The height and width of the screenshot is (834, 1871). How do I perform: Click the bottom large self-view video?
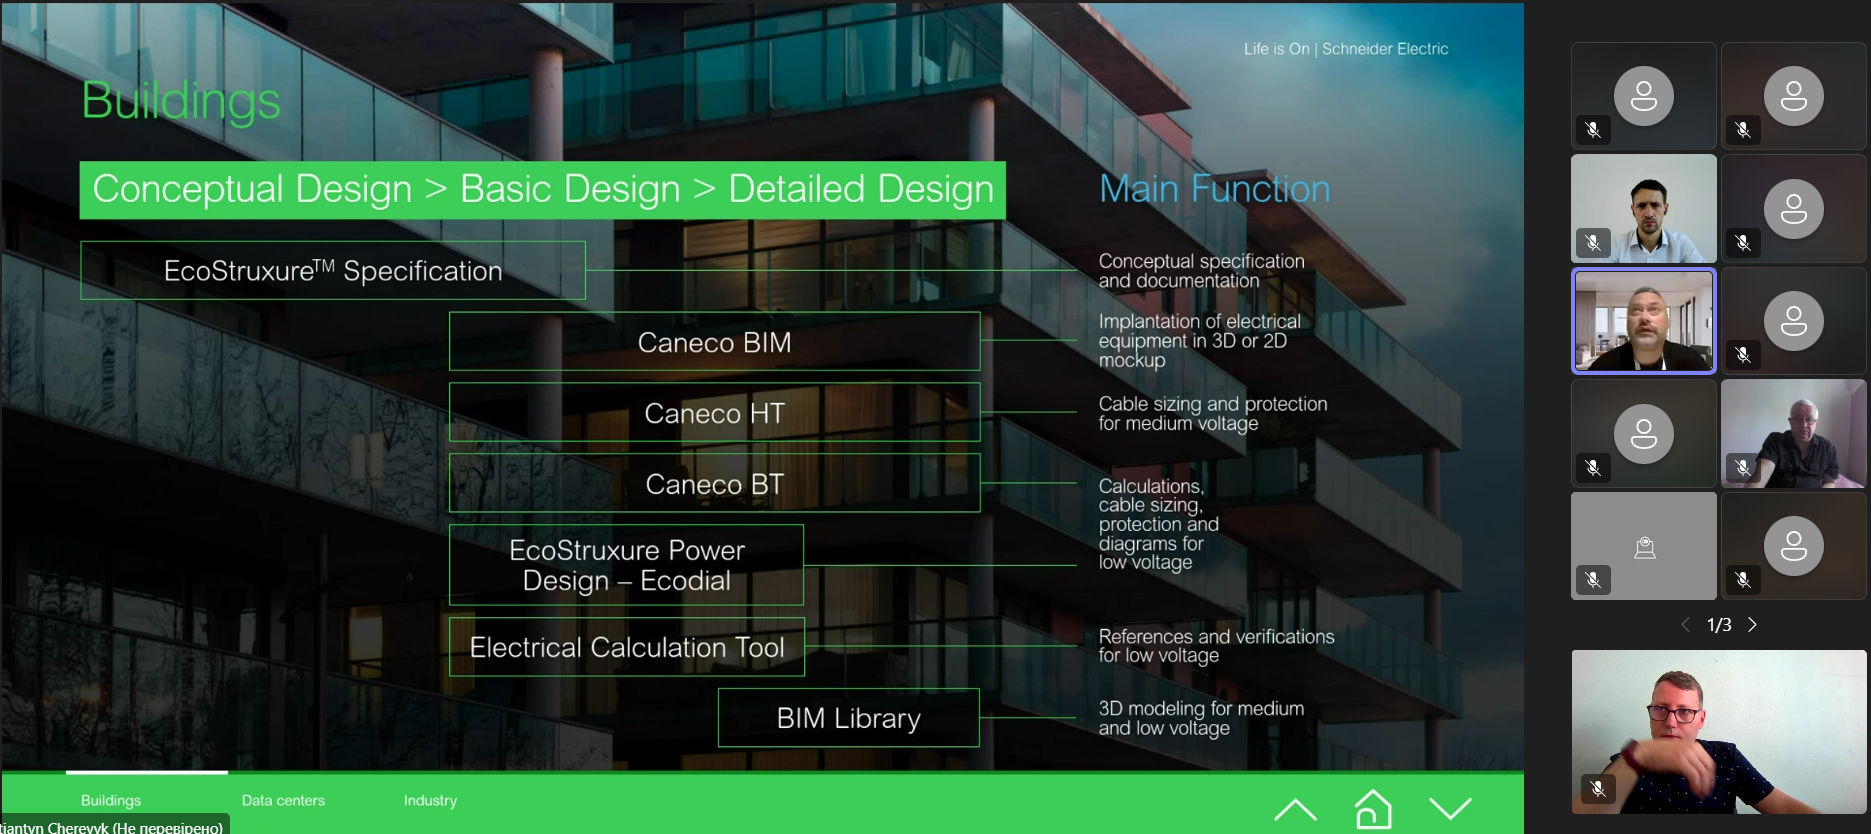click(x=1718, y=731)
